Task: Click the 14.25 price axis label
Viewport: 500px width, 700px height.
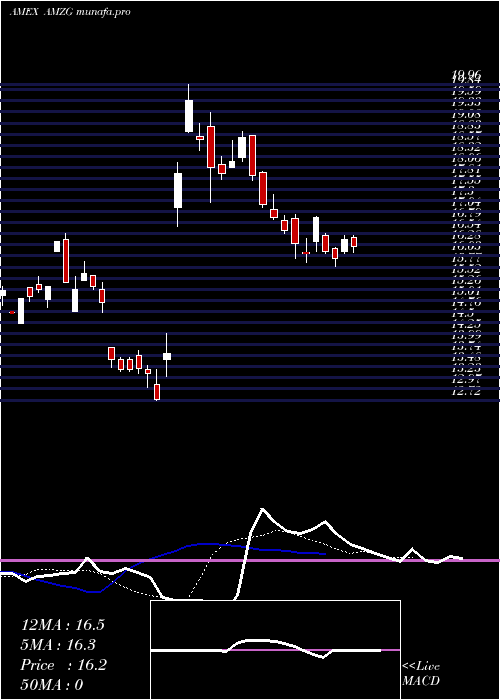Action: point(466,325)
